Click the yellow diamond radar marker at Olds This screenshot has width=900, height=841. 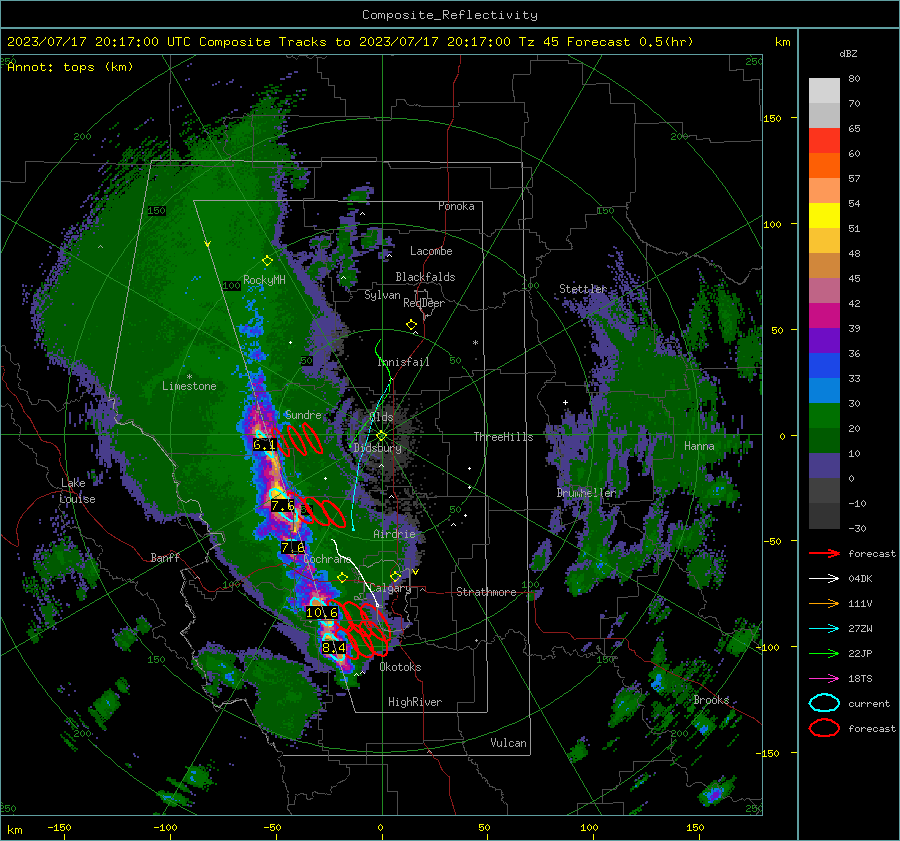coord(381,436)
